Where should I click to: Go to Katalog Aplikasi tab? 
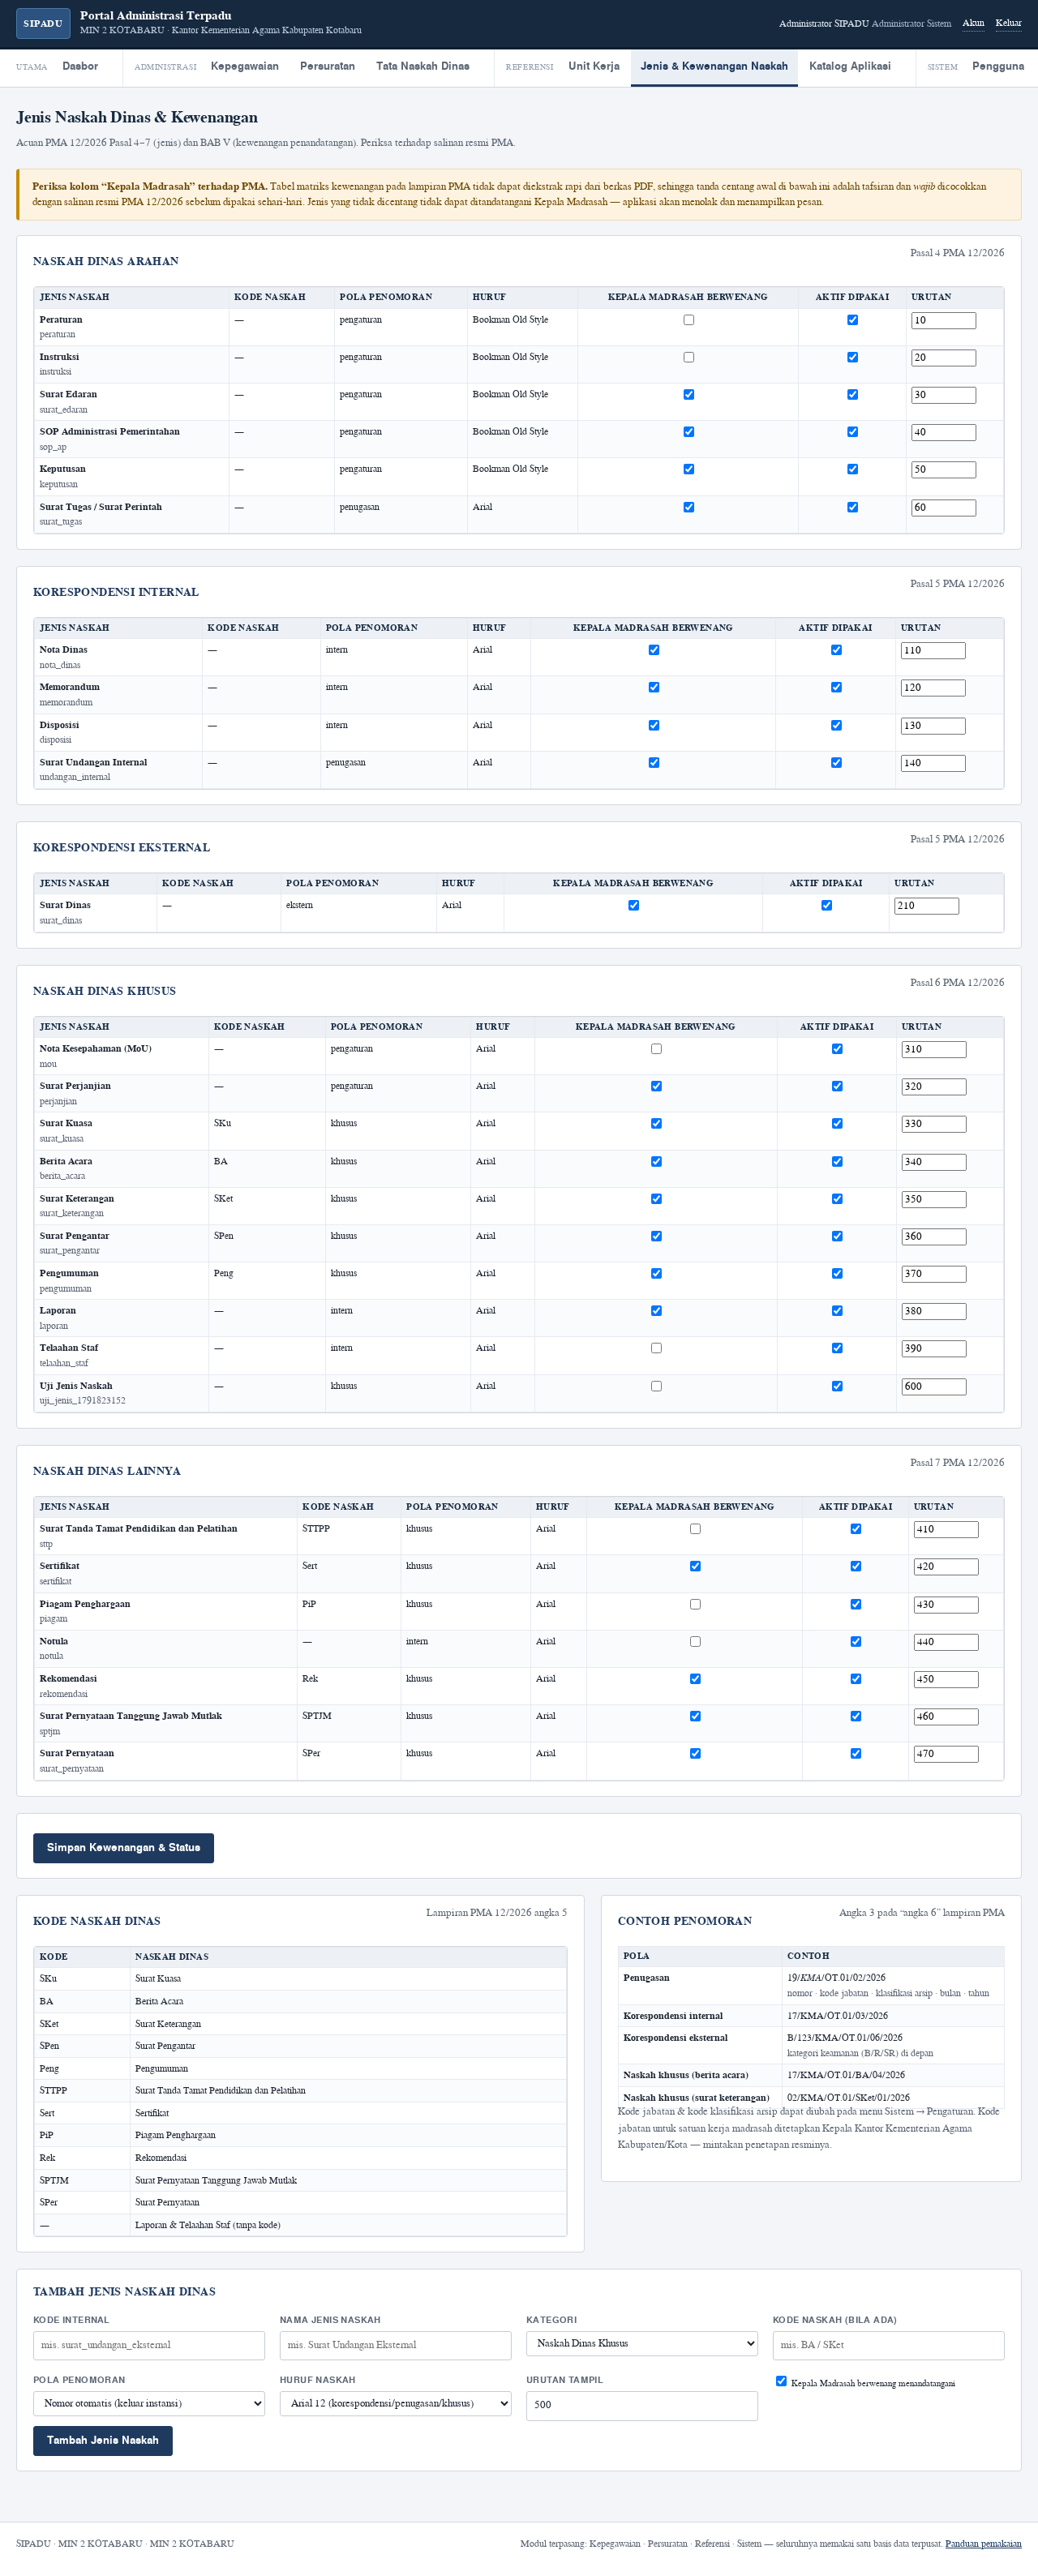tap(850, 66)
